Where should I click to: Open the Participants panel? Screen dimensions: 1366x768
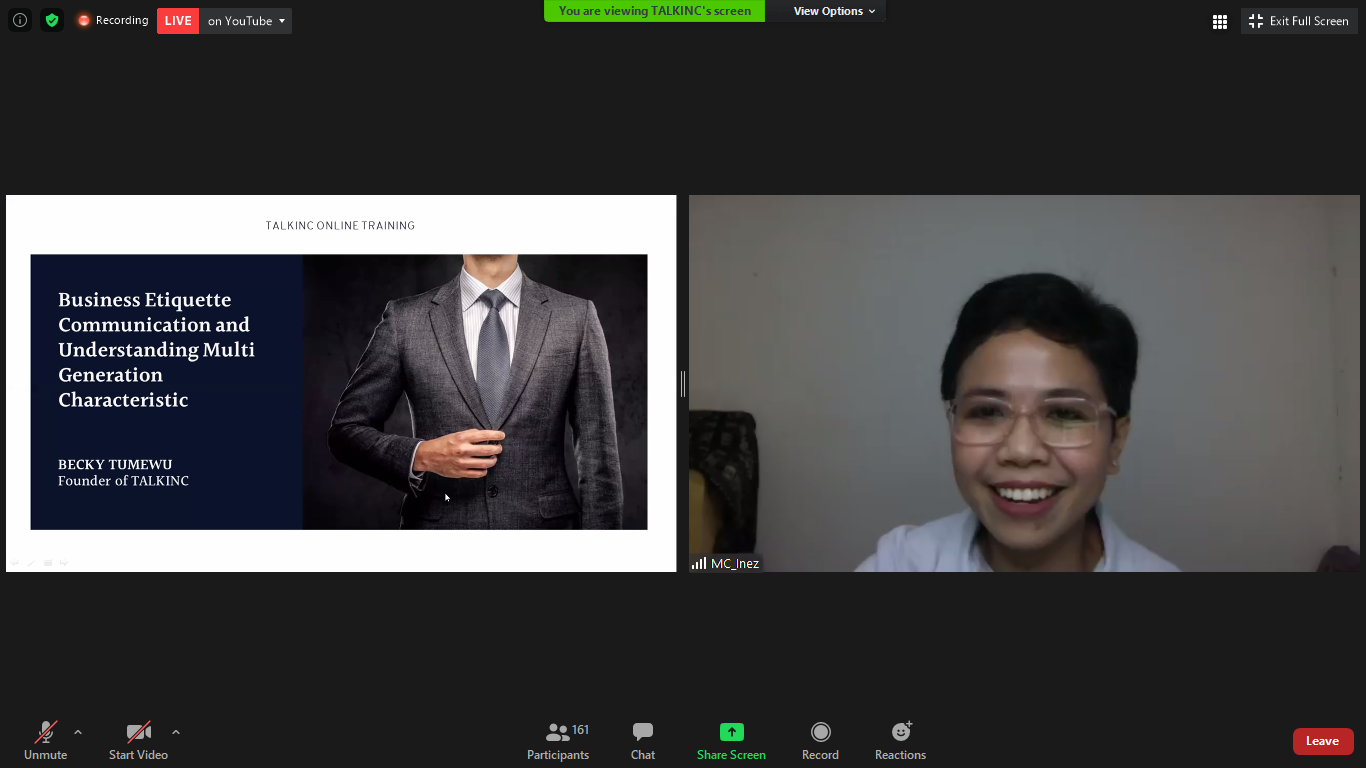click(x=558, y=741)
